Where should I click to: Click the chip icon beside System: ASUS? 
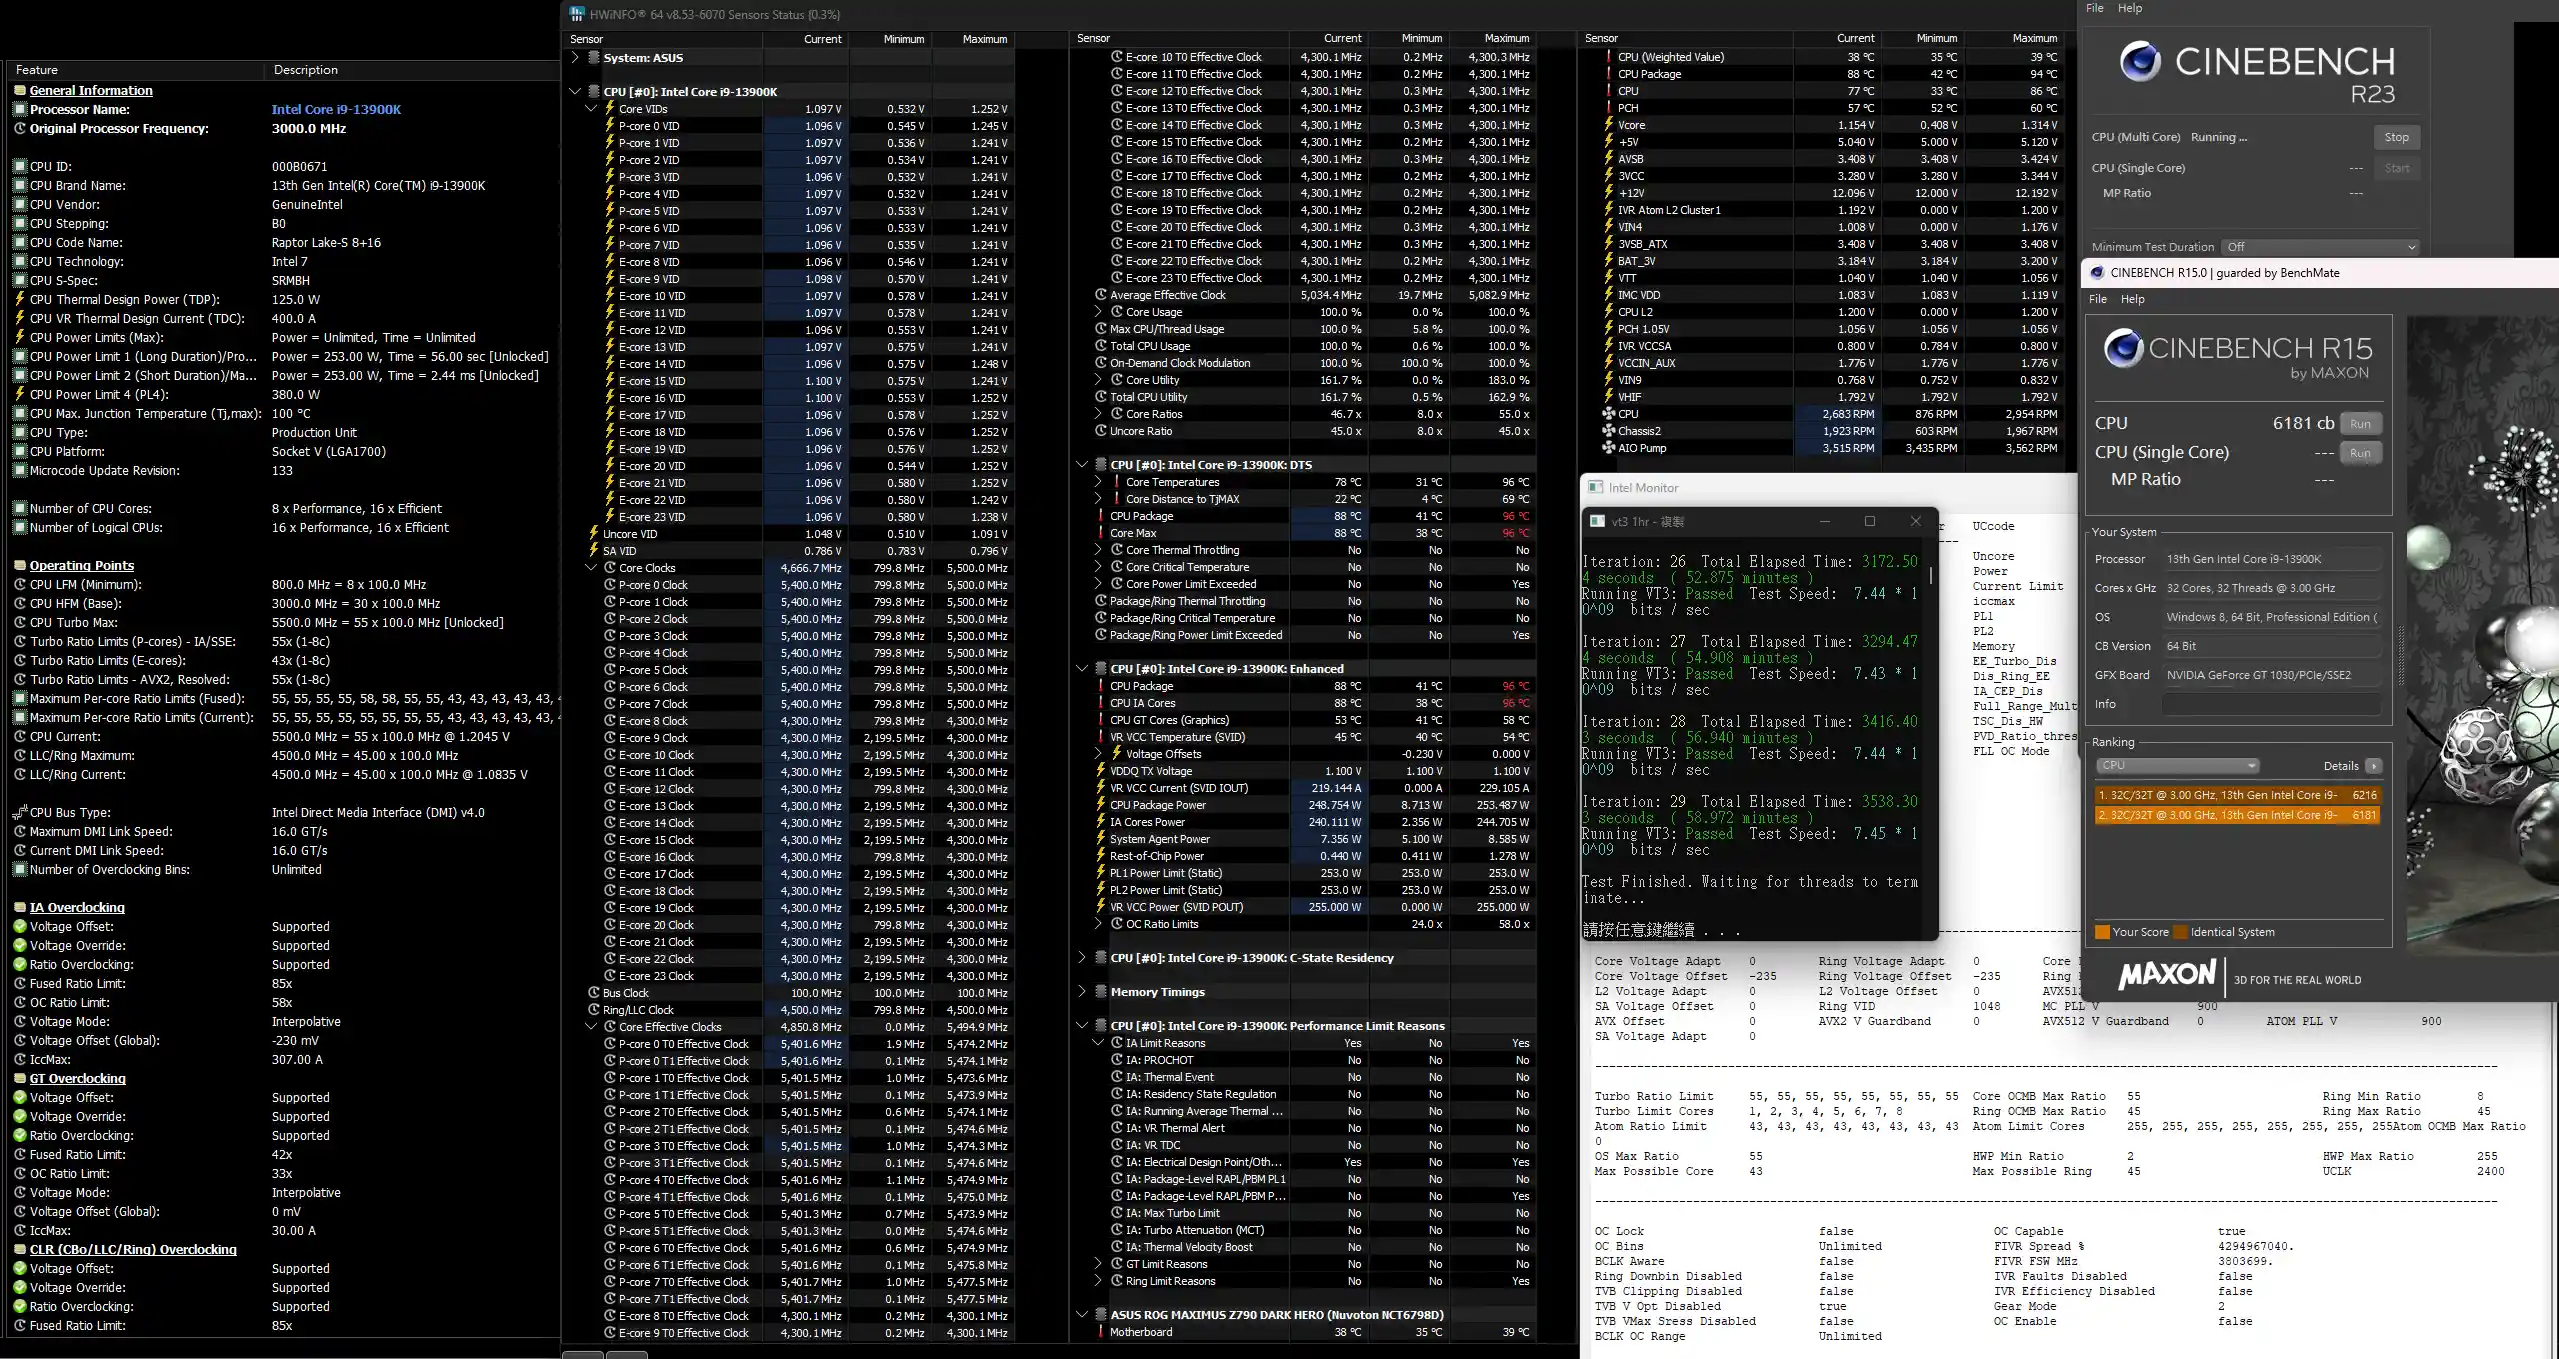click(x=594, y=58)
